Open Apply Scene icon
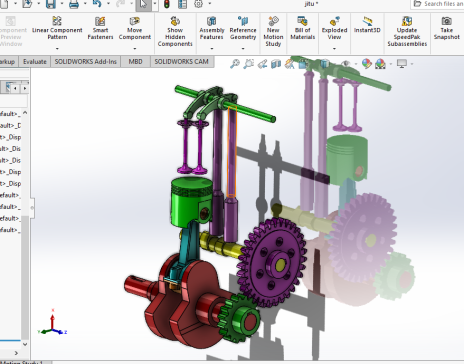This screenshot has width=464, height=364. coord(380,63)
